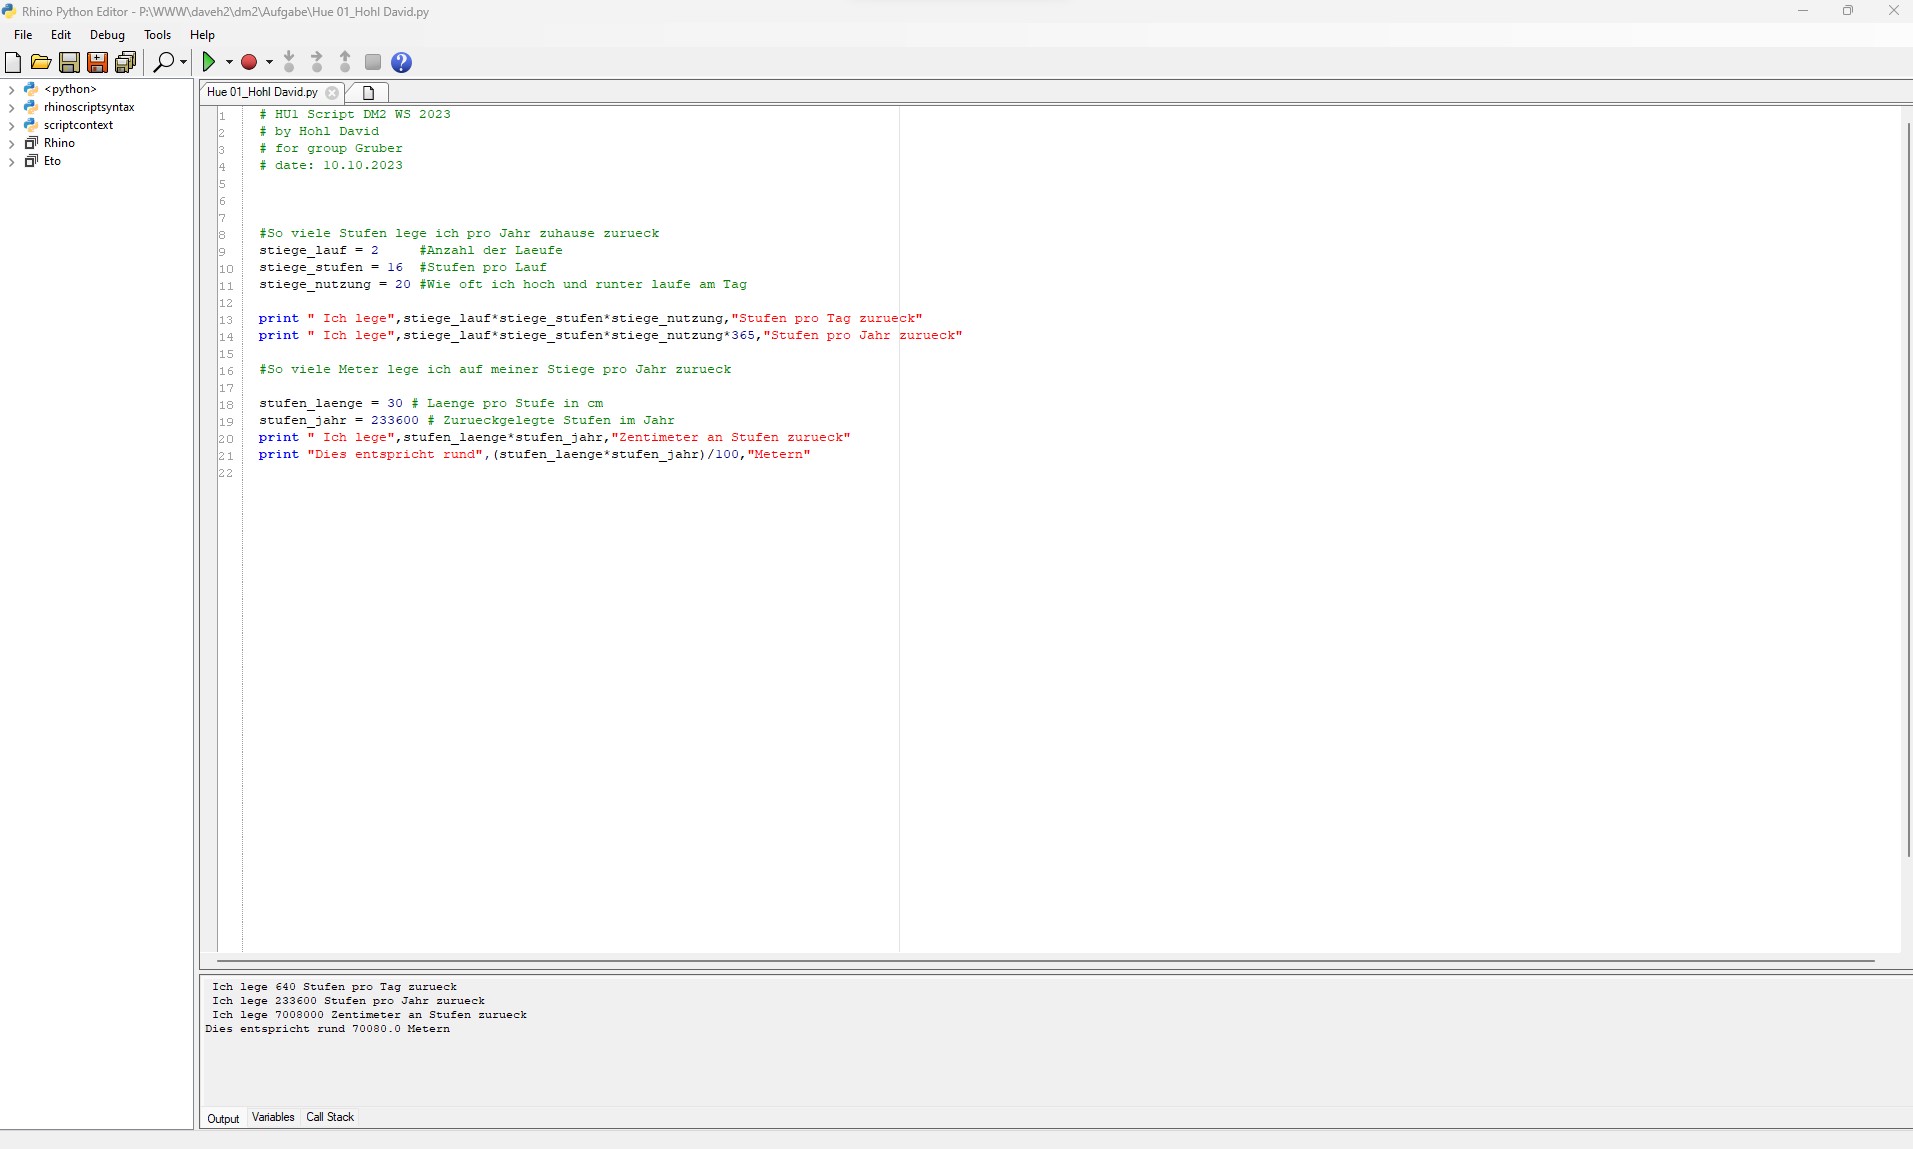Image resolution: width=1913 pixels, height=1149 pixels.
Task: Expand the rhinoscriptsyntax tree node
Action: [11, 108]
